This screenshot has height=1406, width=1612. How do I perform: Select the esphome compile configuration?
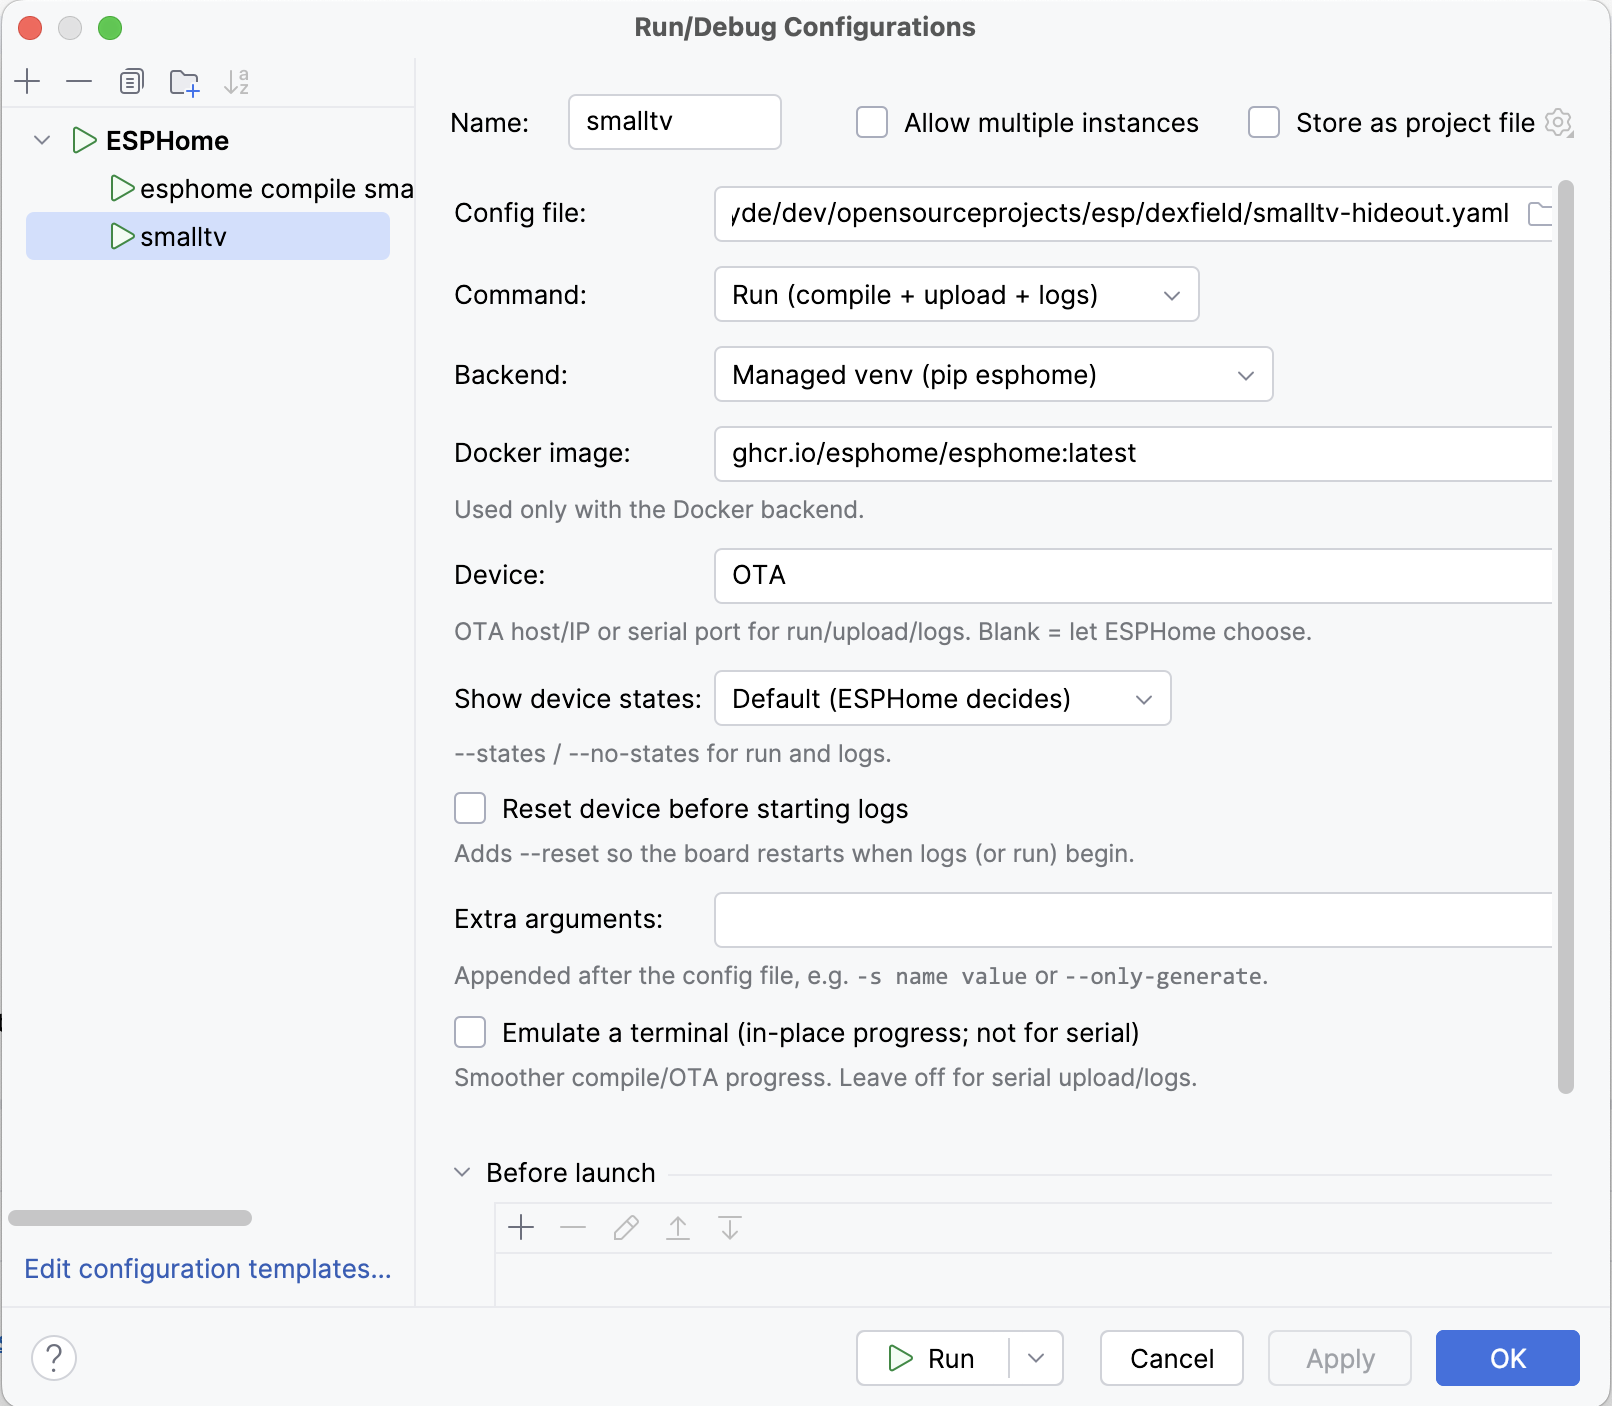(x=262, y=188)
